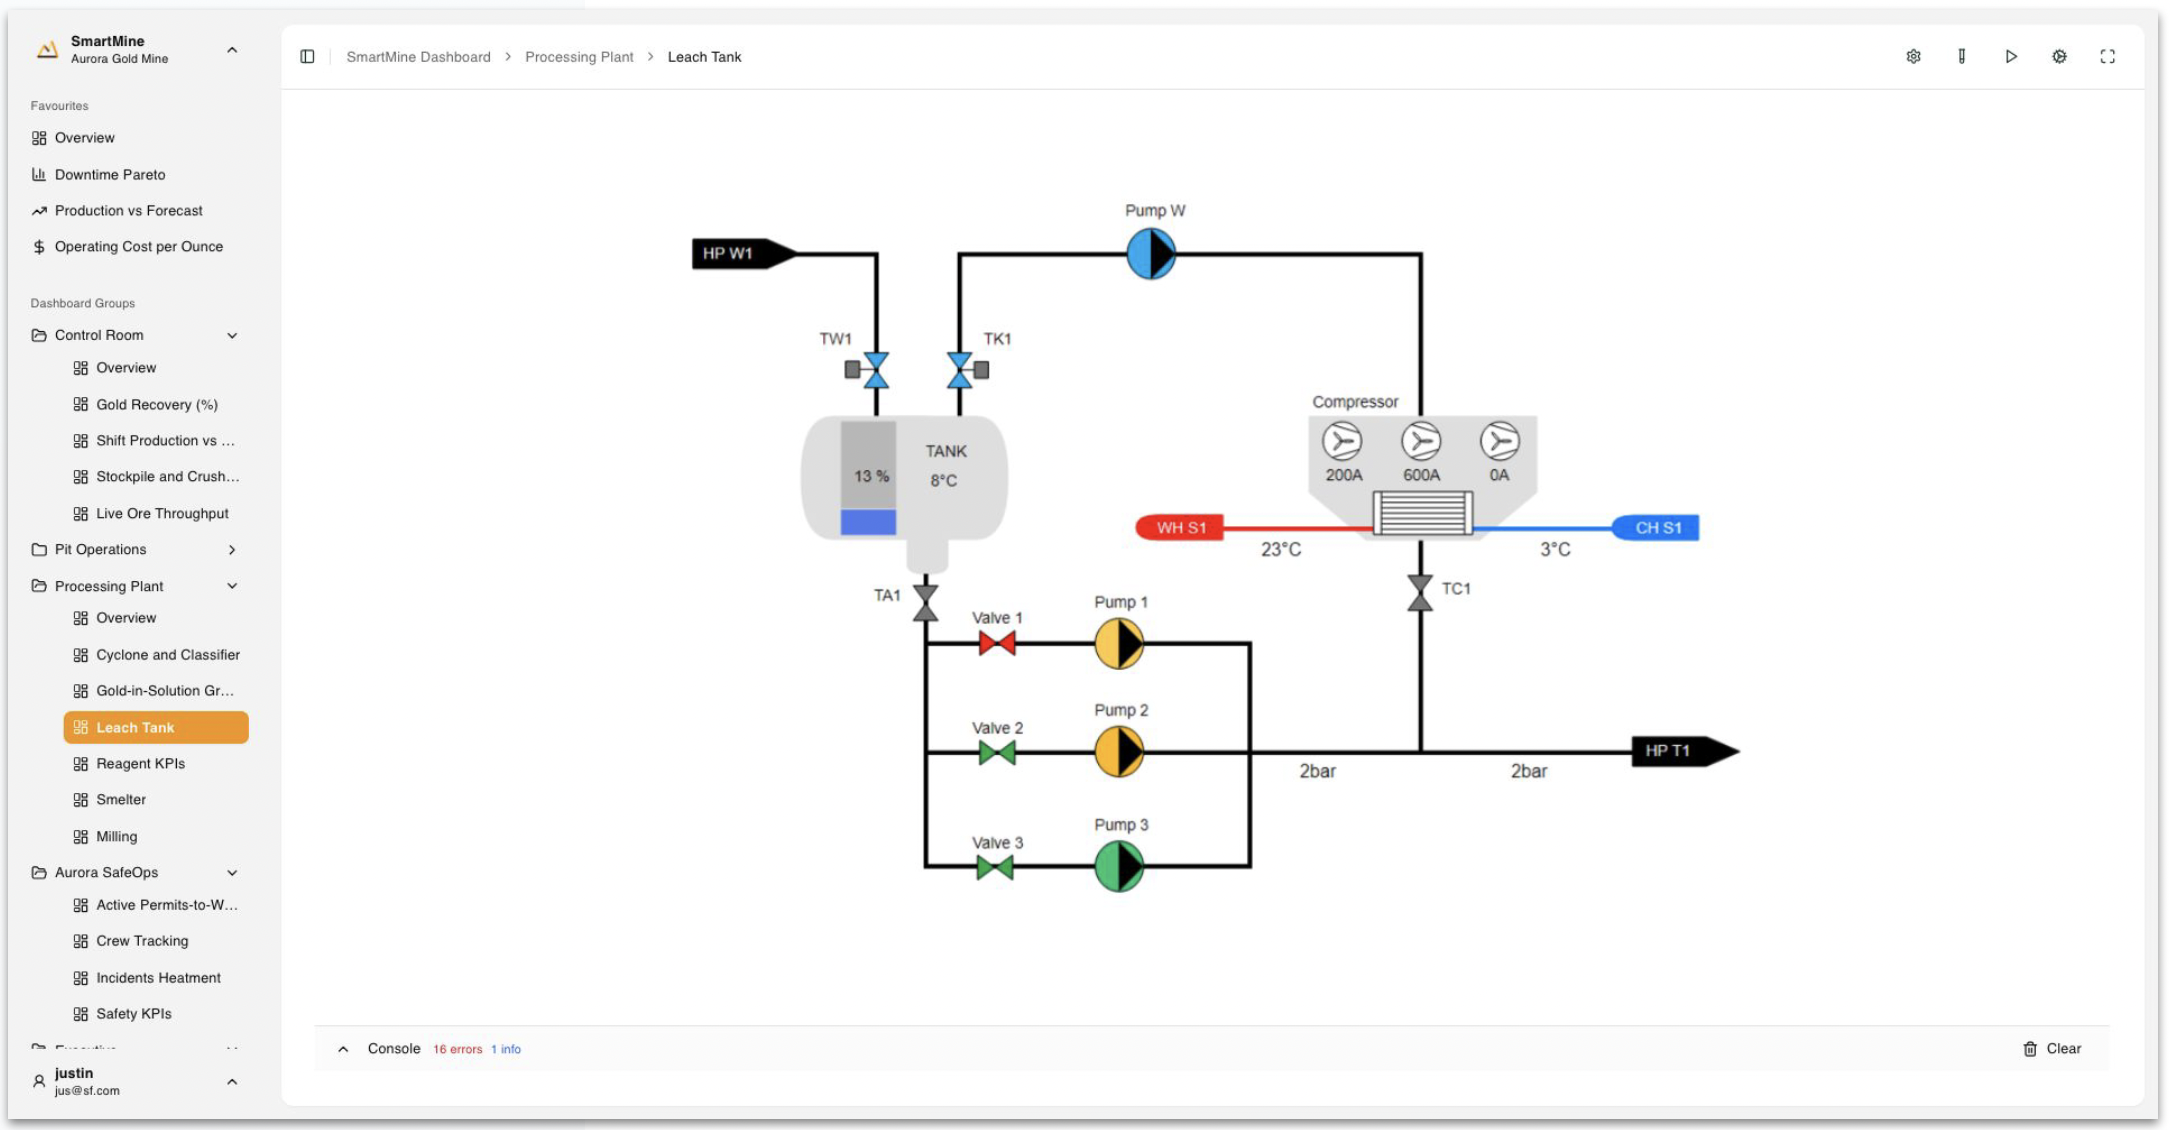Click the Processing Plant breadcrumb link
This screenshot has width=2170, height=1130.
[579, 57]
